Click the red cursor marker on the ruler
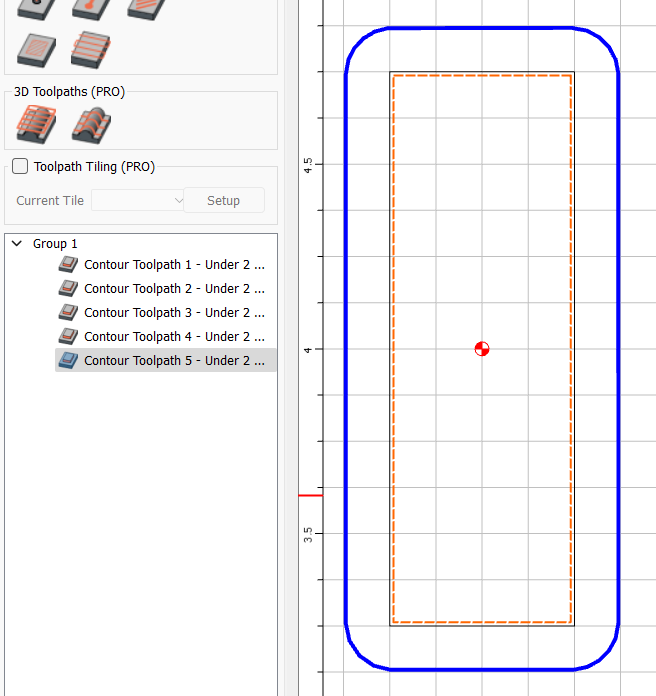This screenshot has height=696, width=656. click(x=311, y=495)
